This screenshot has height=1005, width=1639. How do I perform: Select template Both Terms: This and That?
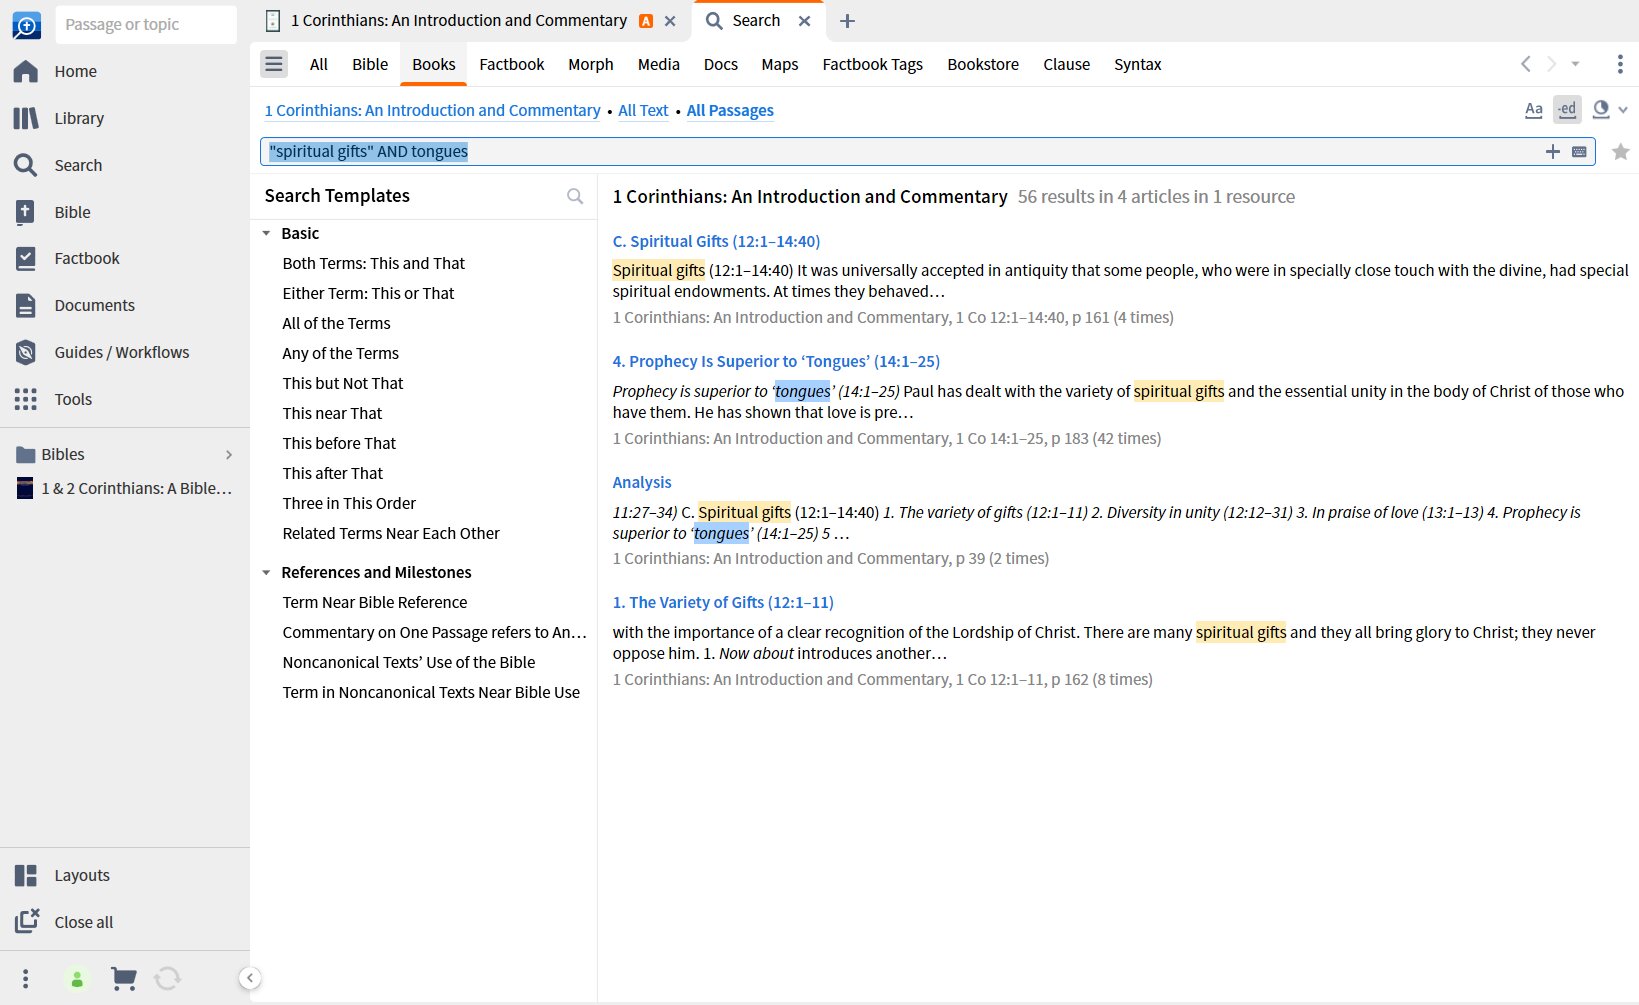[374, 263]
